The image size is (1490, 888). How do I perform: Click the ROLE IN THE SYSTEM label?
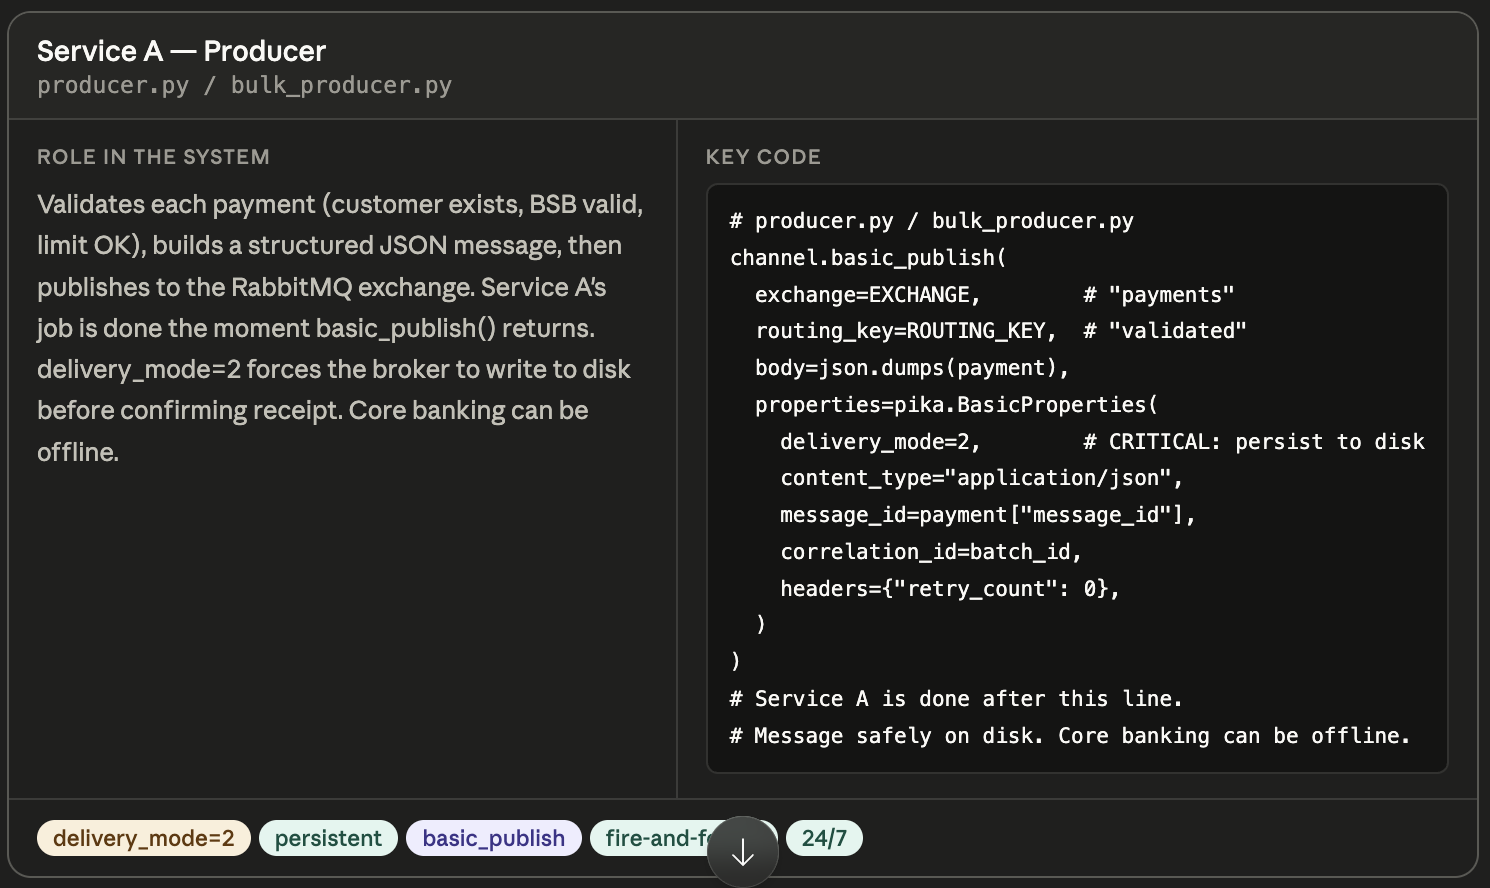coord(153,157)
